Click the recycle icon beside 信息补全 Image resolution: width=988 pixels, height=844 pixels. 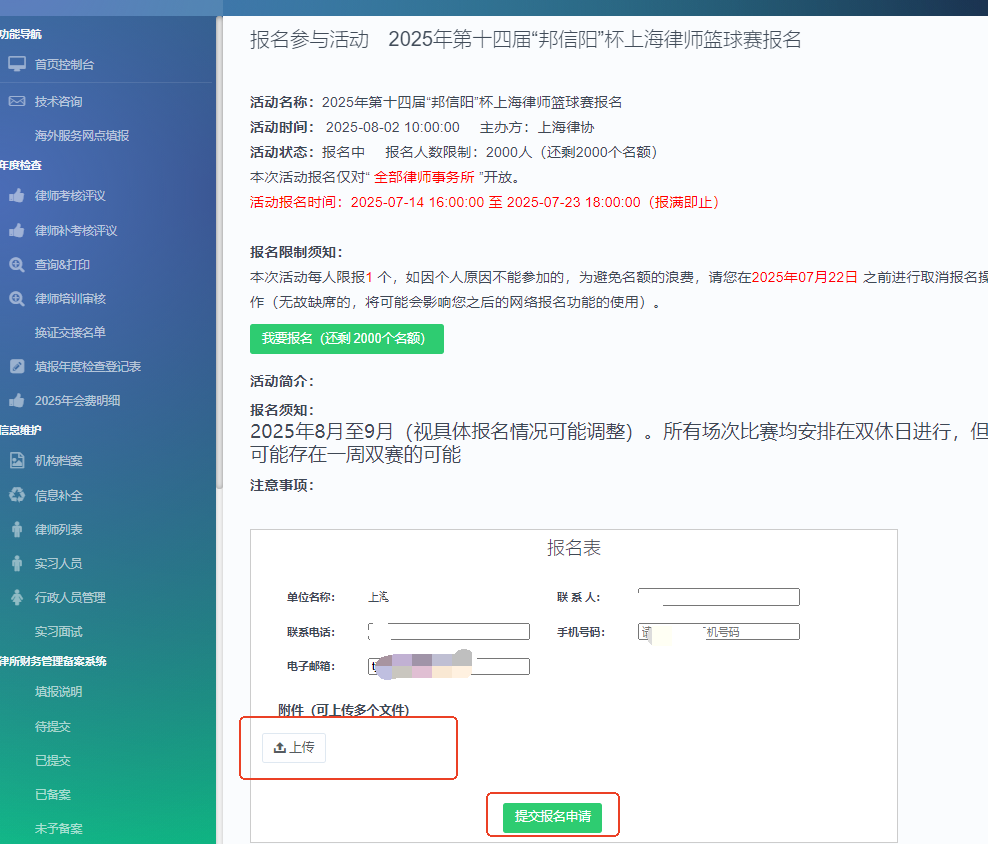[x=17, y=495]
